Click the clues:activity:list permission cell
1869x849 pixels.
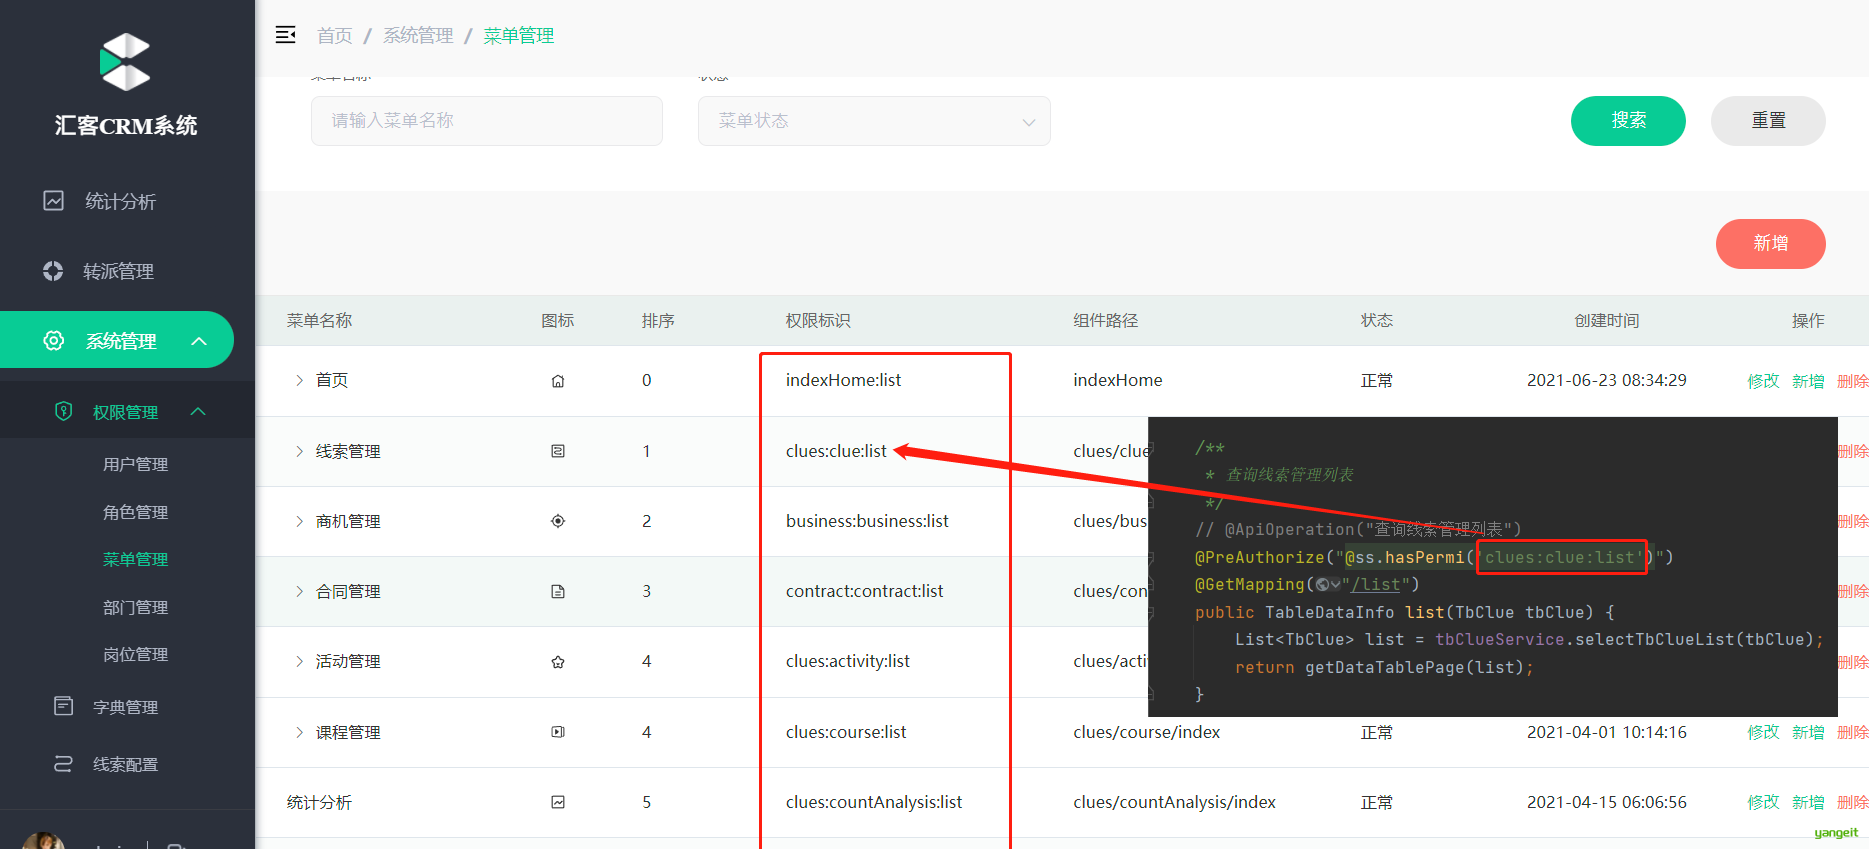pos(848,661)
